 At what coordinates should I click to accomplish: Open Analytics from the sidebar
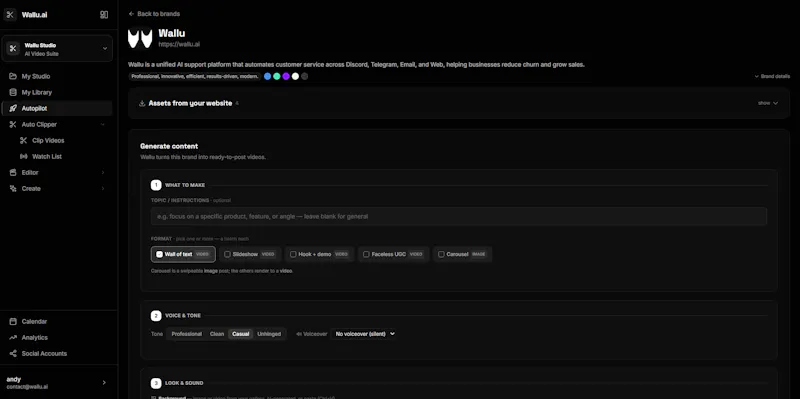click(x=57, y=338)
